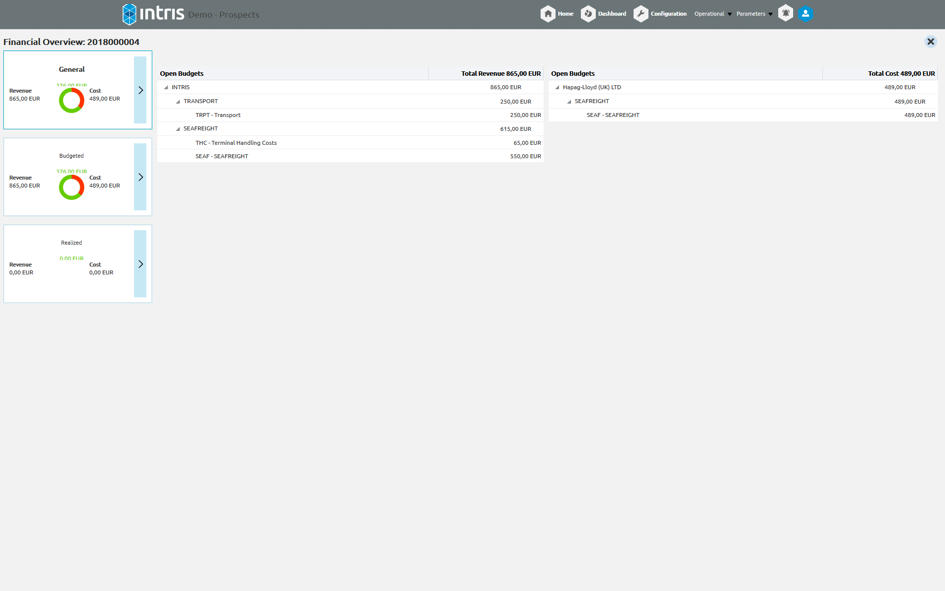This screenshot has height=591, width=945.
Task: Select the THC - Terminal Handling Costs row
Action: (x=236, y=143)
